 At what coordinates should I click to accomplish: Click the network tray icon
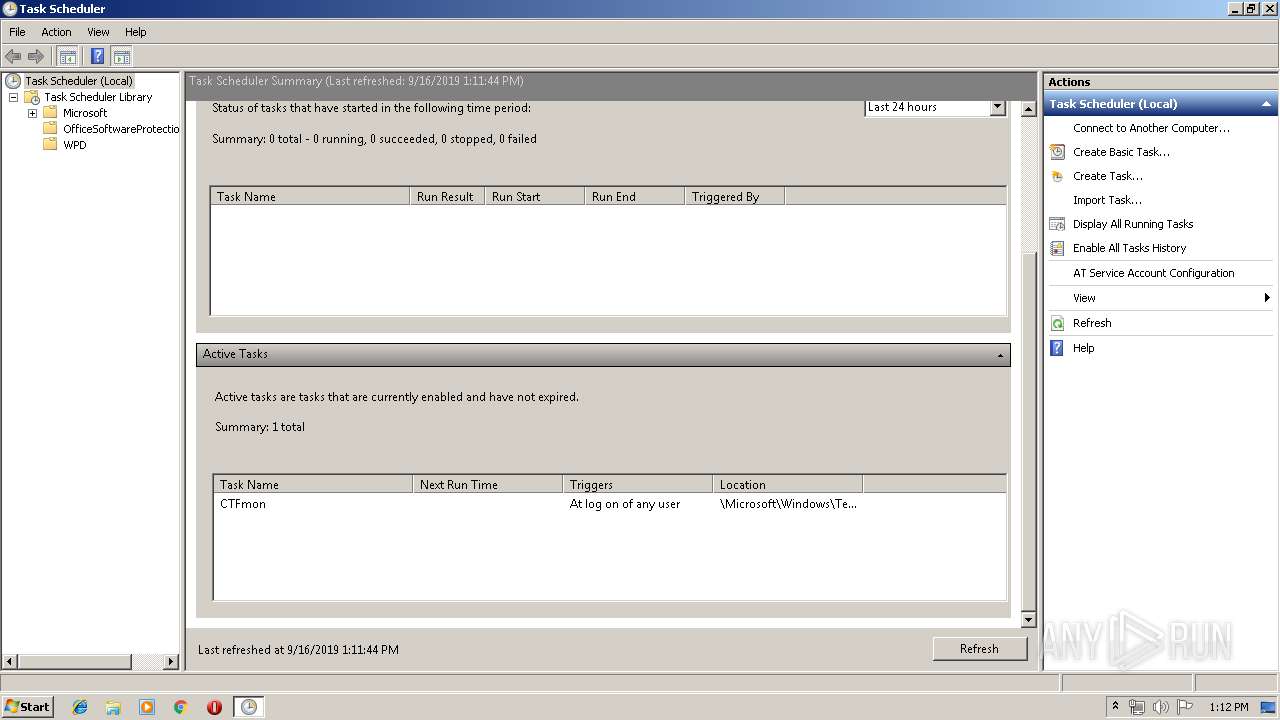[x=1136, y=707]
